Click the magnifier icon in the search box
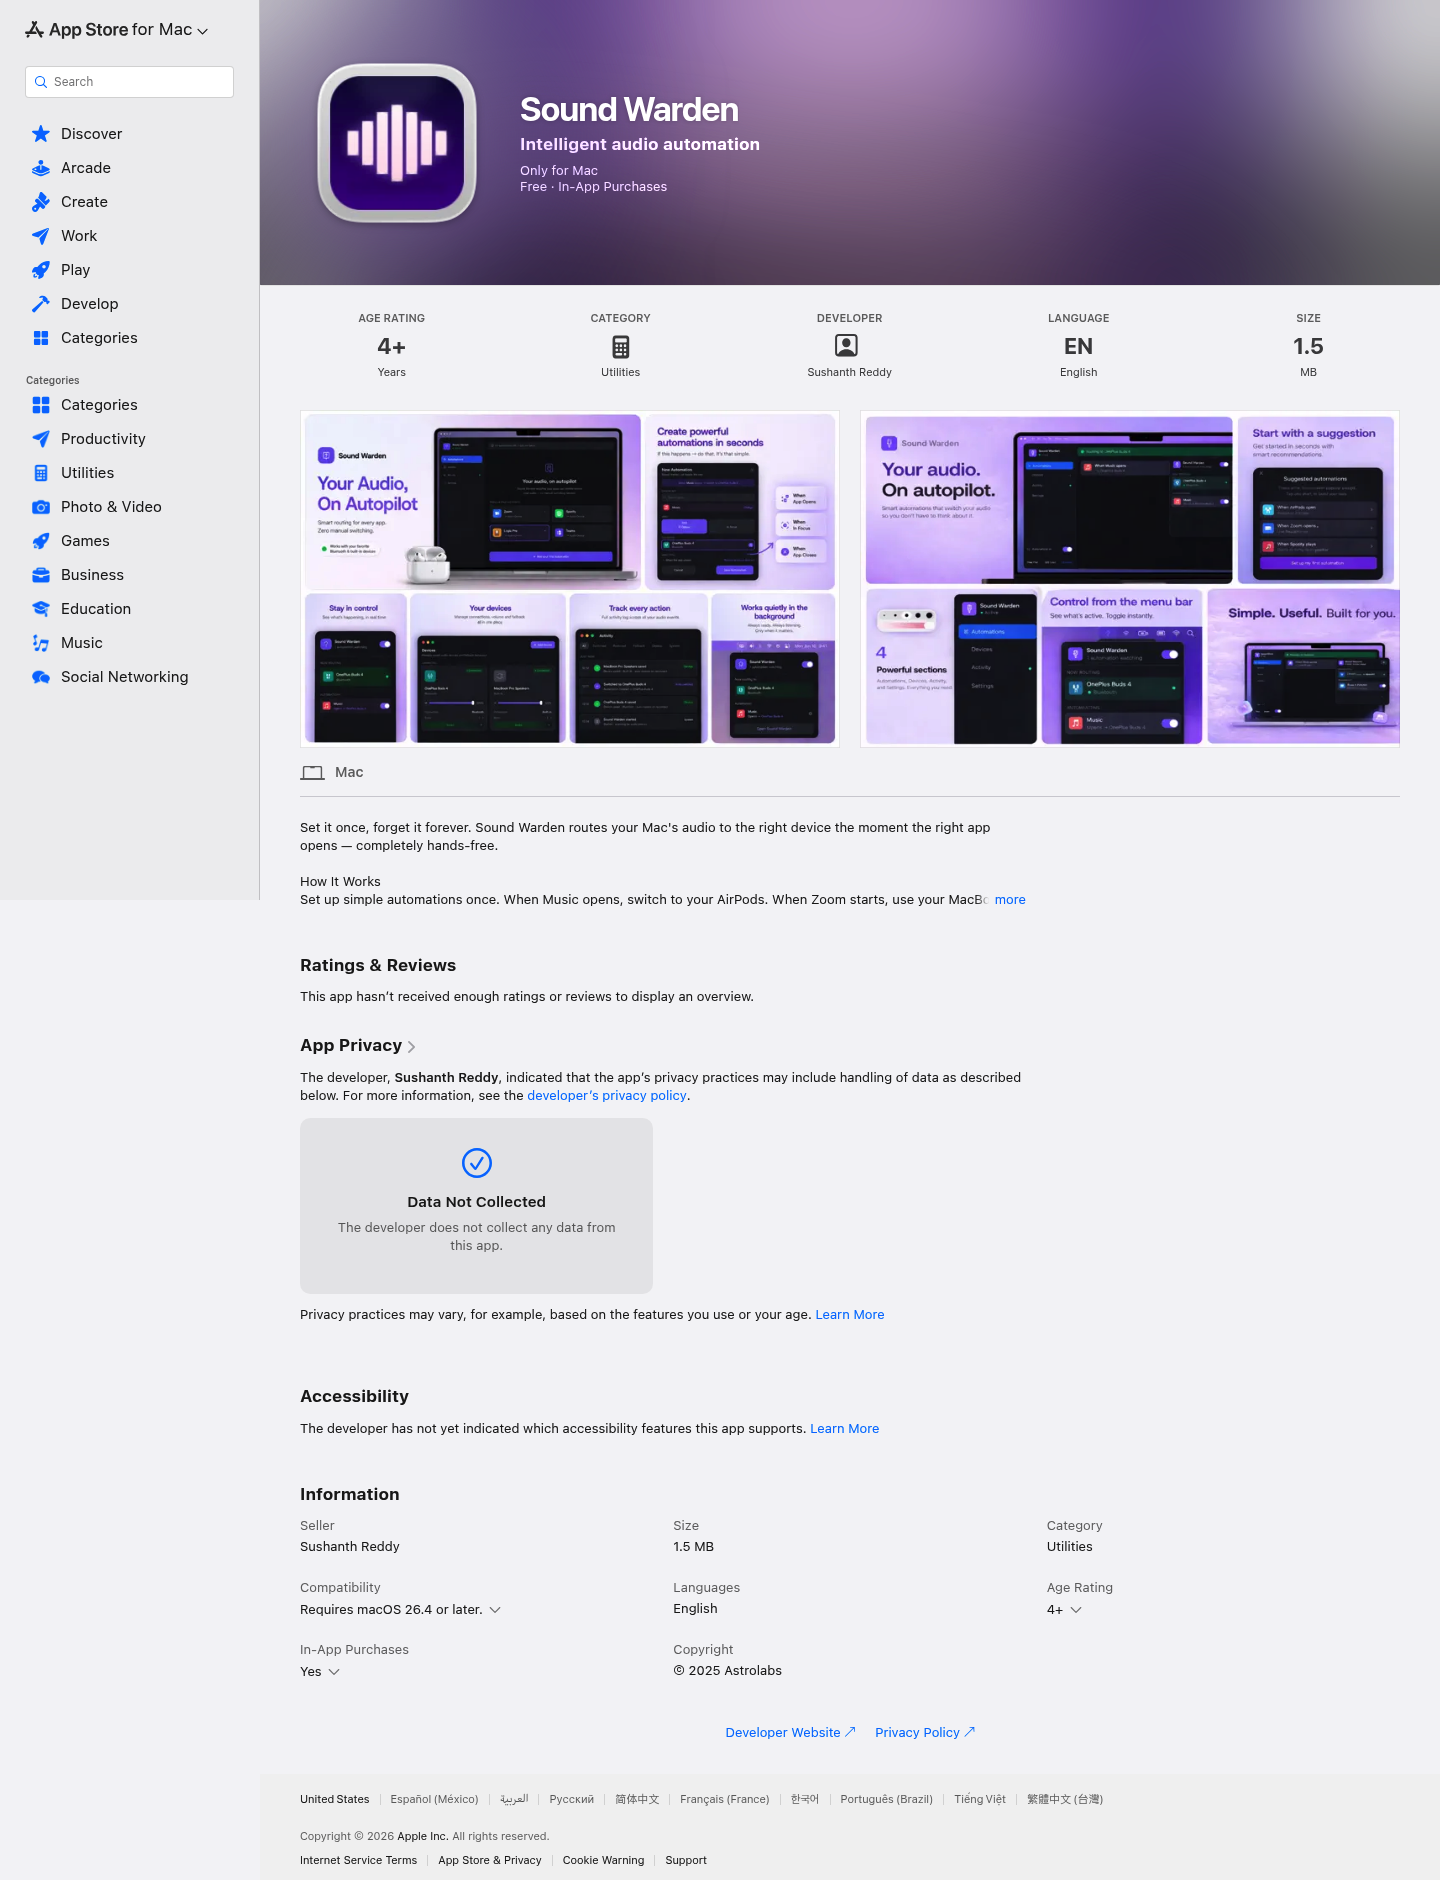This screenshot has height=1880, width=1440. (41, 82)
